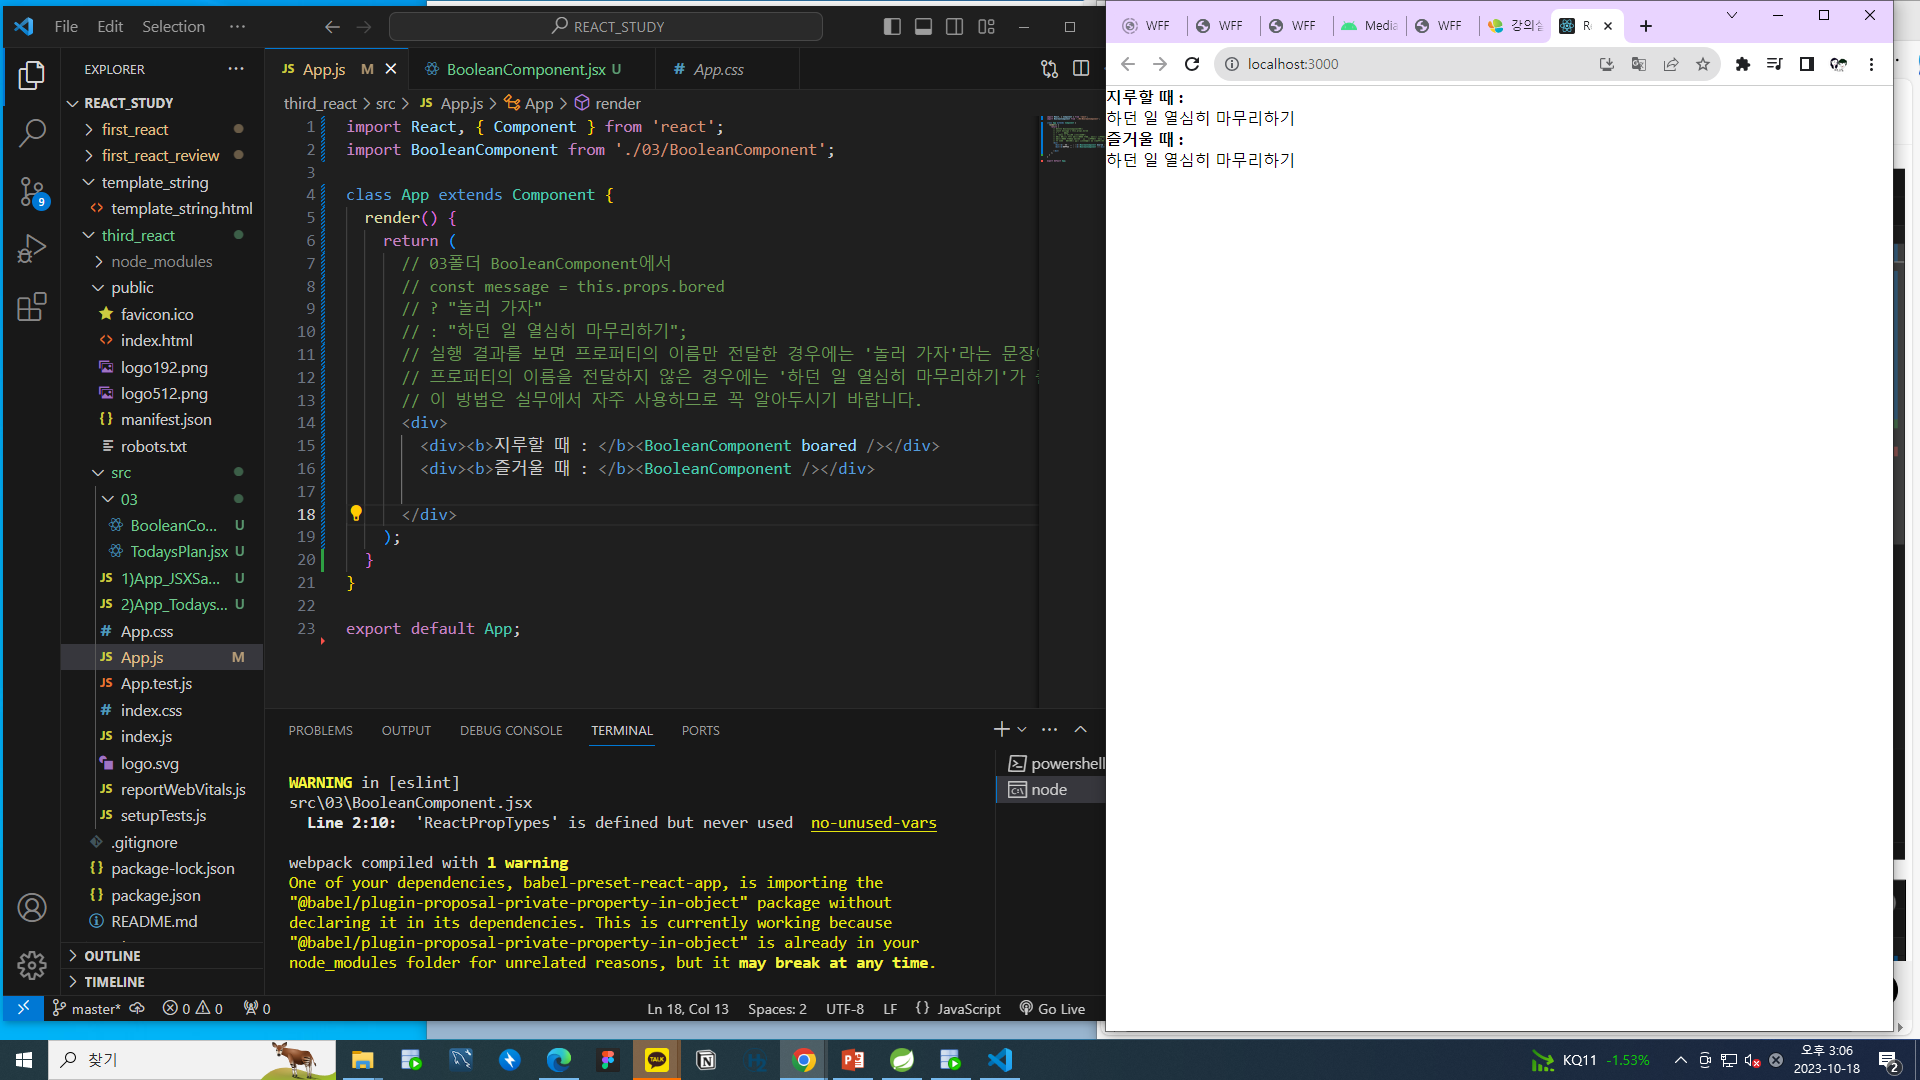
Task: Open the Search view in activity bar
Action: (x=32, y=132)
